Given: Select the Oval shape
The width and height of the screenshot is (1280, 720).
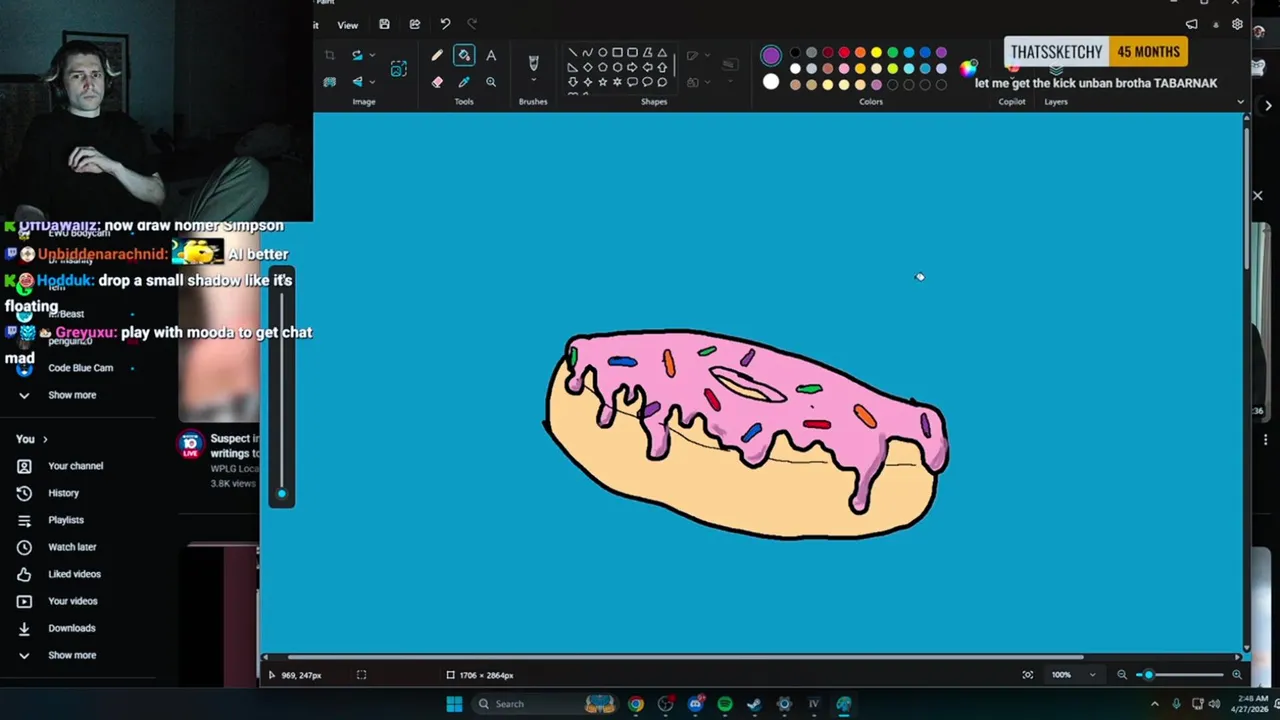Looking at the screenshot, I should point(602,52).
